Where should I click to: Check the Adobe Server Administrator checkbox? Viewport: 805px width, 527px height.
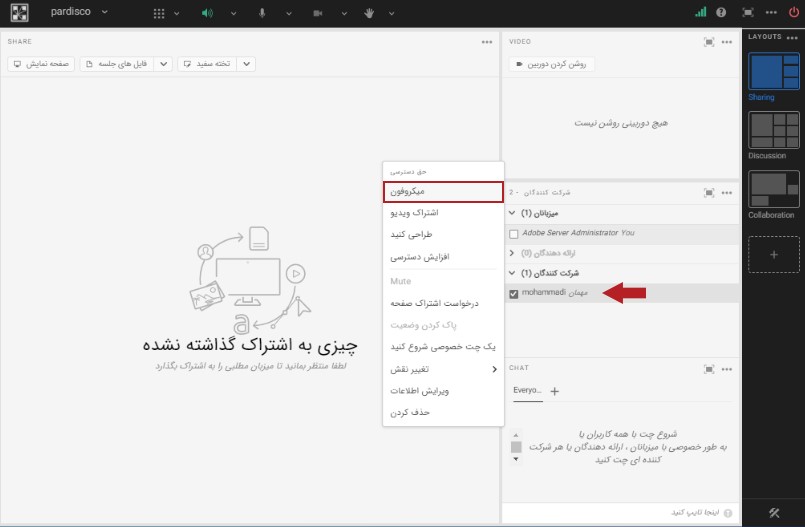[x=513, y=234]
